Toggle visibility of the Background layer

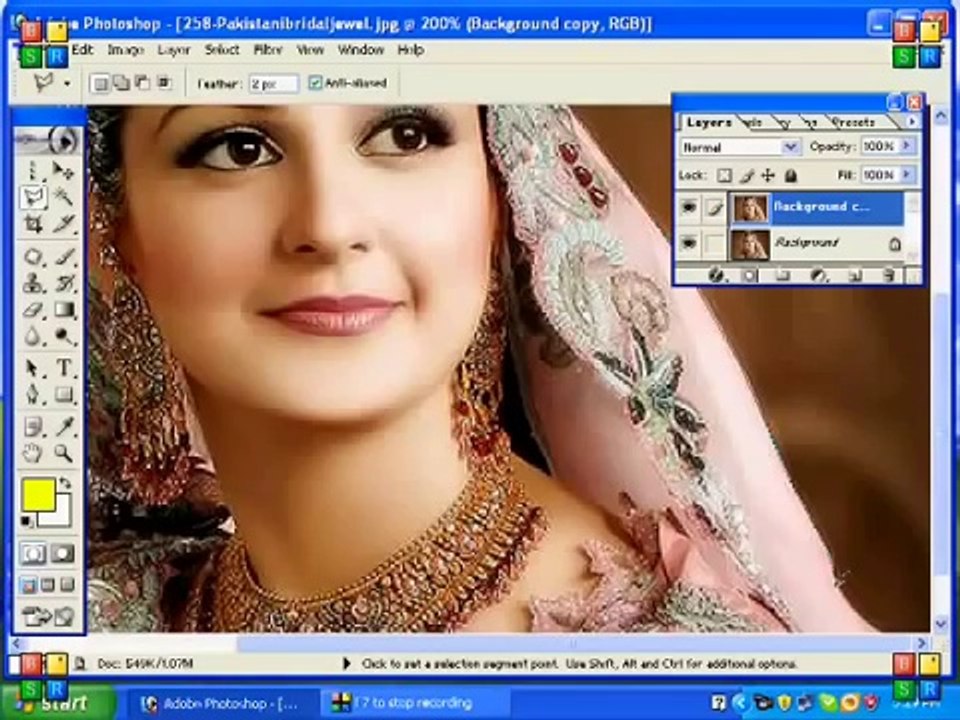point(689,243)
